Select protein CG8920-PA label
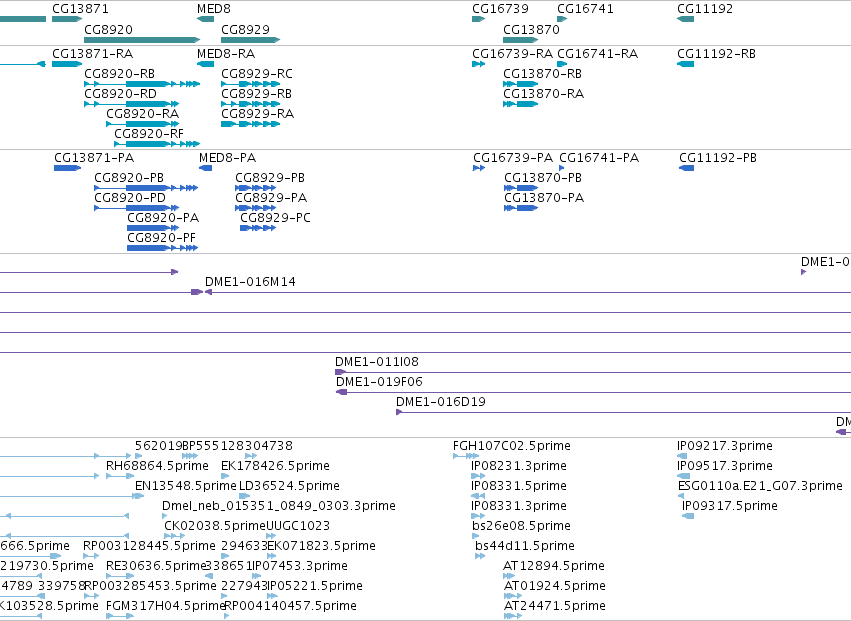The height and width of the screenshot is (621, 851). coord(163,218)
